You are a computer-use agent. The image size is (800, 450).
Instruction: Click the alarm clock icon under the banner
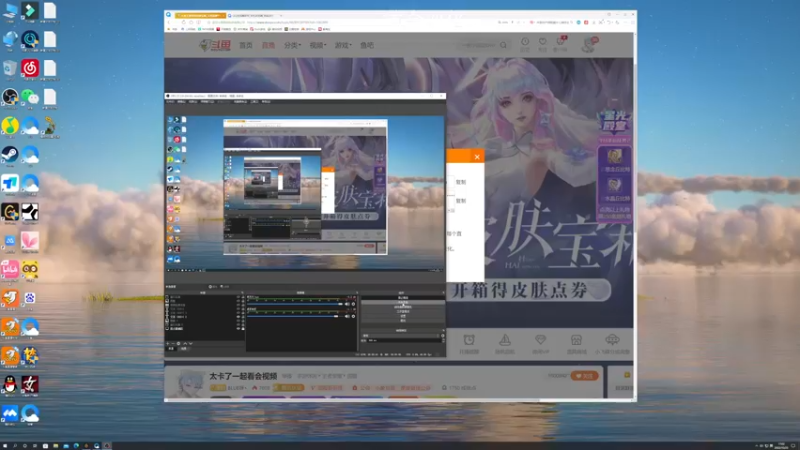[469, 340]
